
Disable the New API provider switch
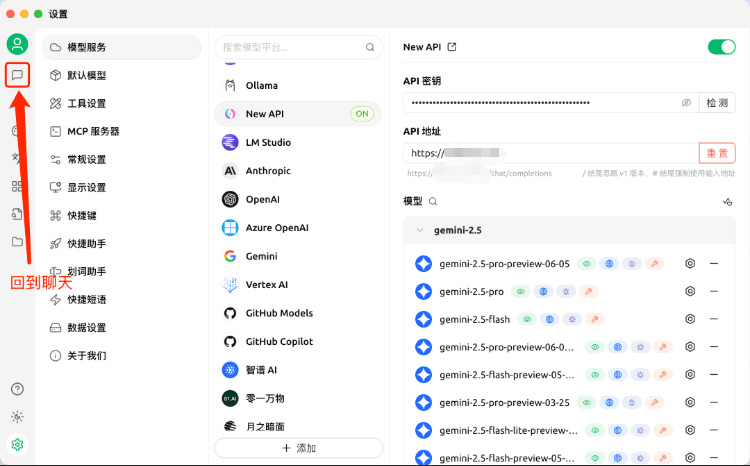point(721,47)
